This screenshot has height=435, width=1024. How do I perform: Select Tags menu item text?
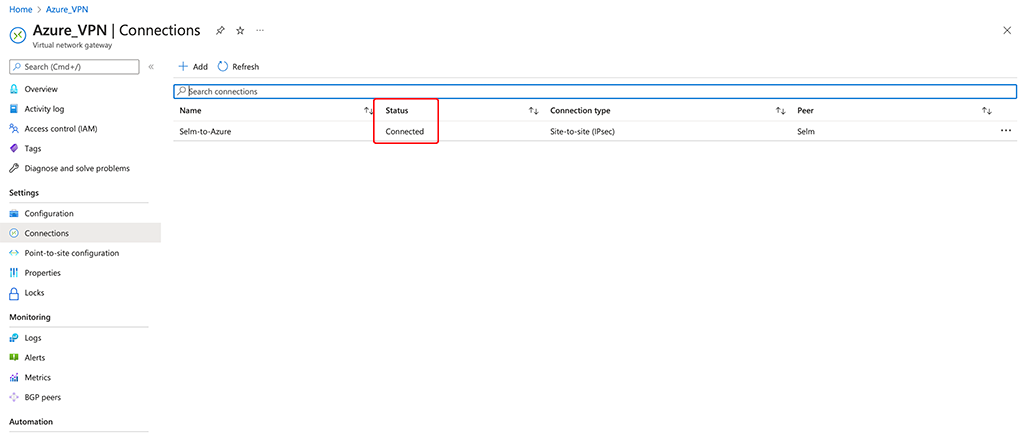(33, 148)
